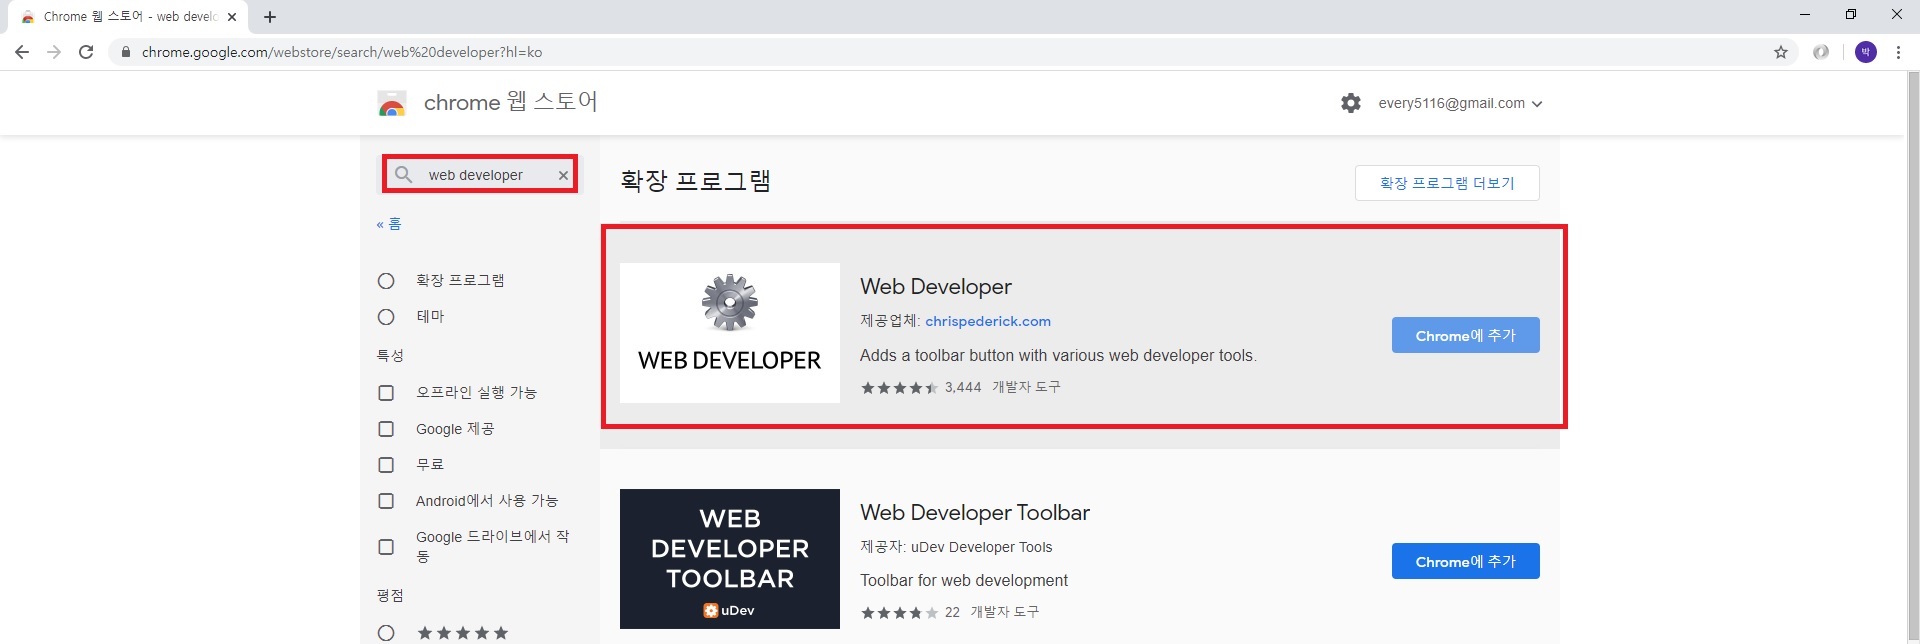
Task: Go back to the previous browser page
Action: pos(22,52)
